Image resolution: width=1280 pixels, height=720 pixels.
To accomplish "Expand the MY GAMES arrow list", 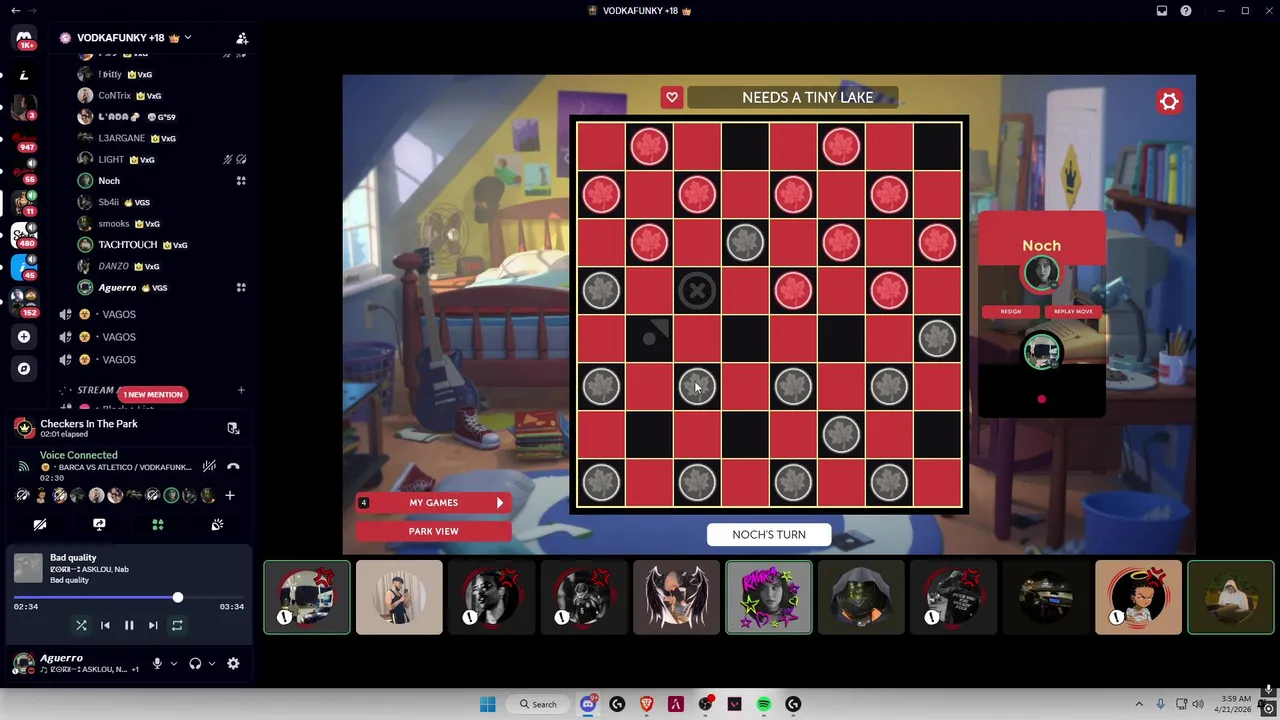I will [500, 503].
